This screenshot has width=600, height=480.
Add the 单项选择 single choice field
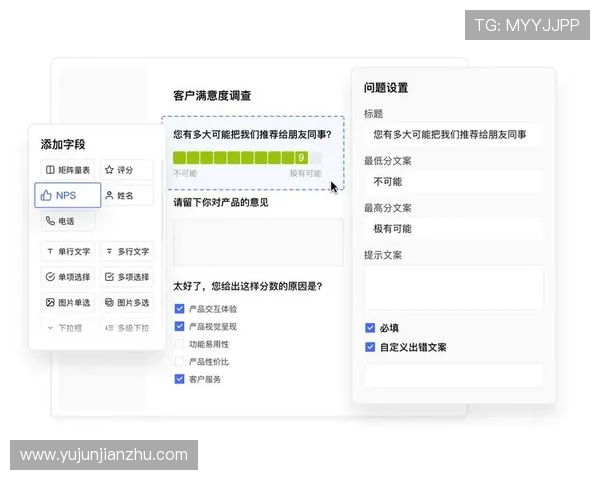tap(67, 277)
